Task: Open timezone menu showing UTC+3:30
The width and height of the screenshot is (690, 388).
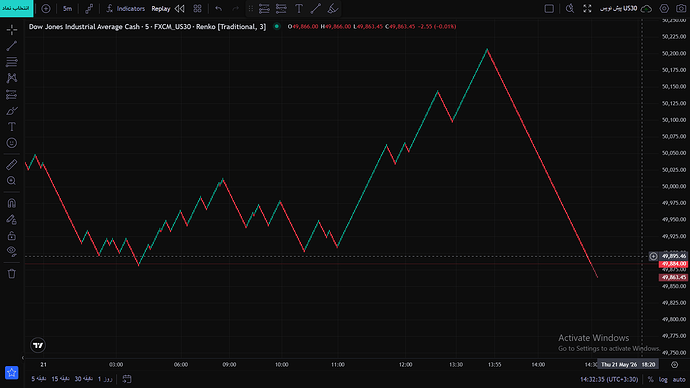Action: click(609, 379)
